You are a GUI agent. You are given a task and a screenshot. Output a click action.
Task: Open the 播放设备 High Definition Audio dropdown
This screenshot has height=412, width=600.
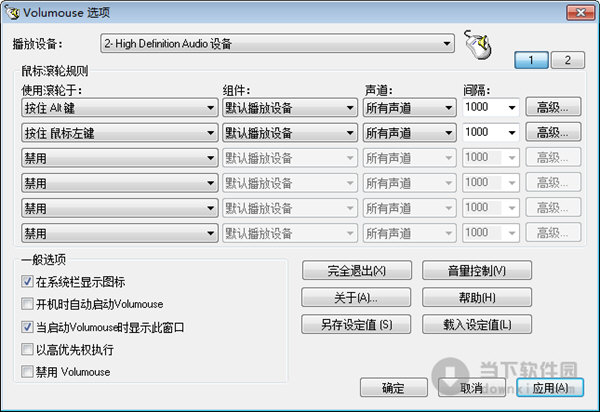[277, 44]
